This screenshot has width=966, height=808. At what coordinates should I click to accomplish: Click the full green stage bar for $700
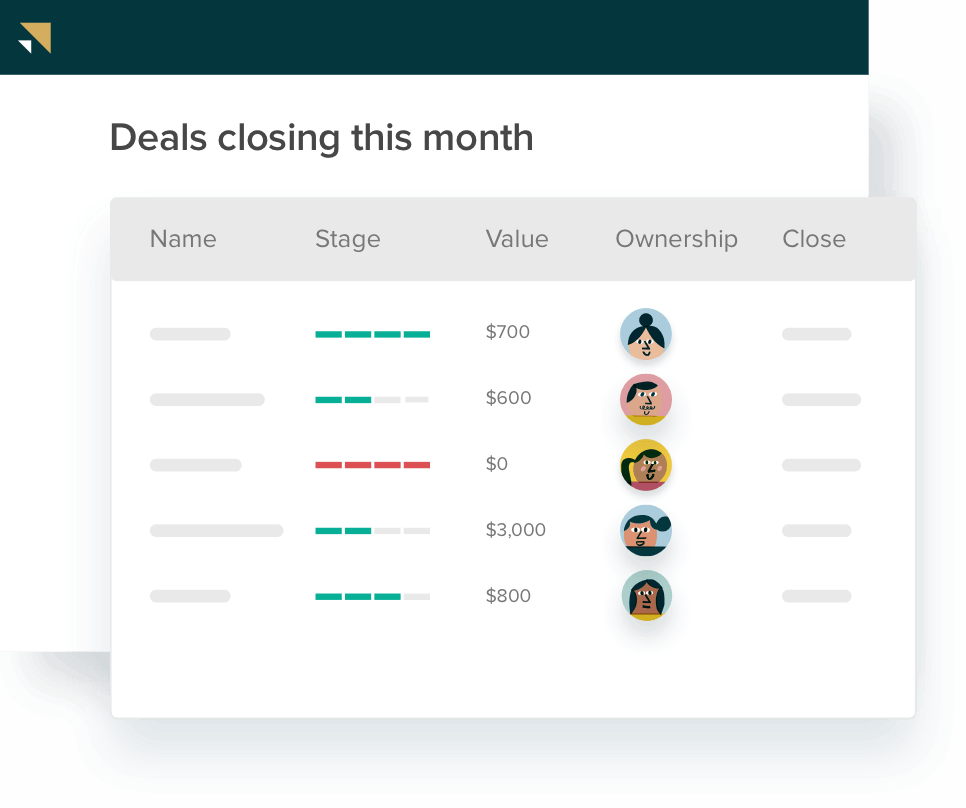click(372, 334)
